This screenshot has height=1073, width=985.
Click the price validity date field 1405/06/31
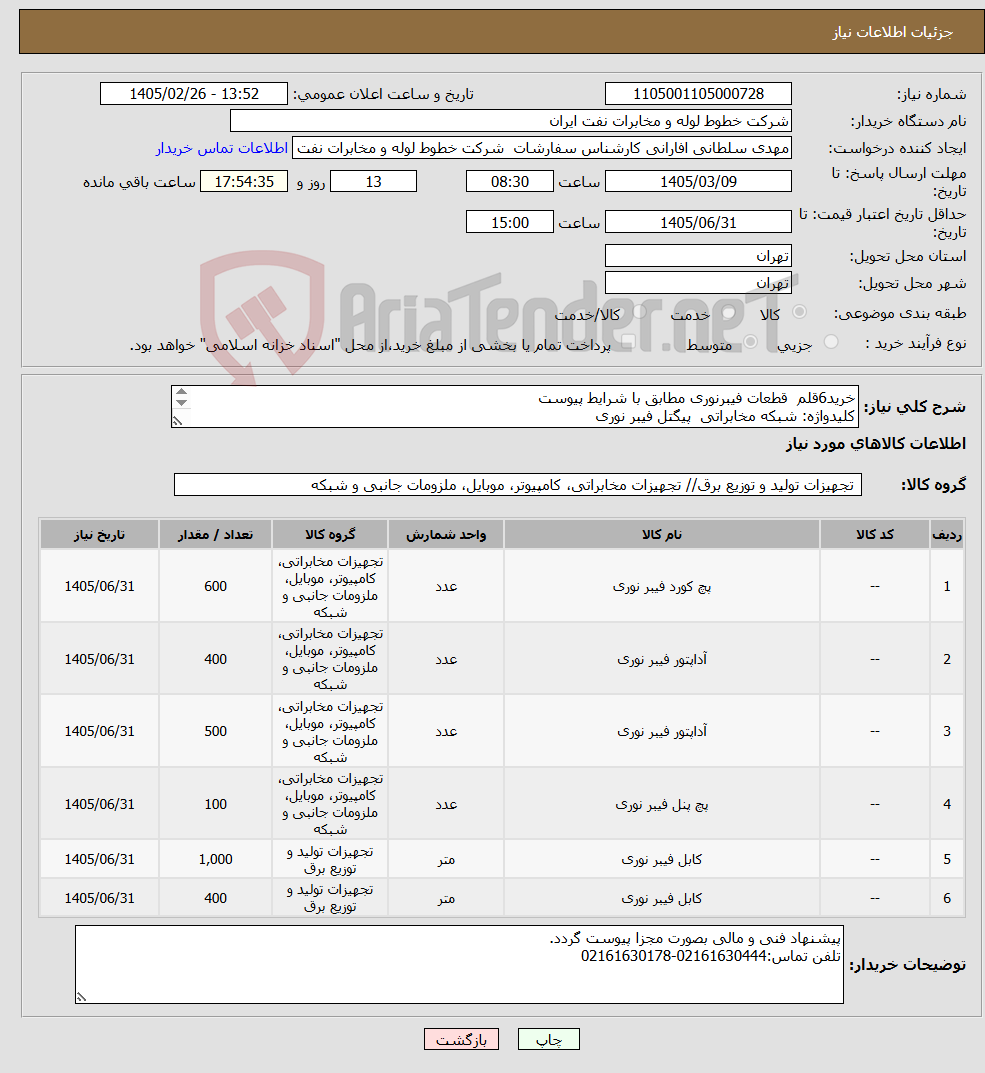coord(698,222)
